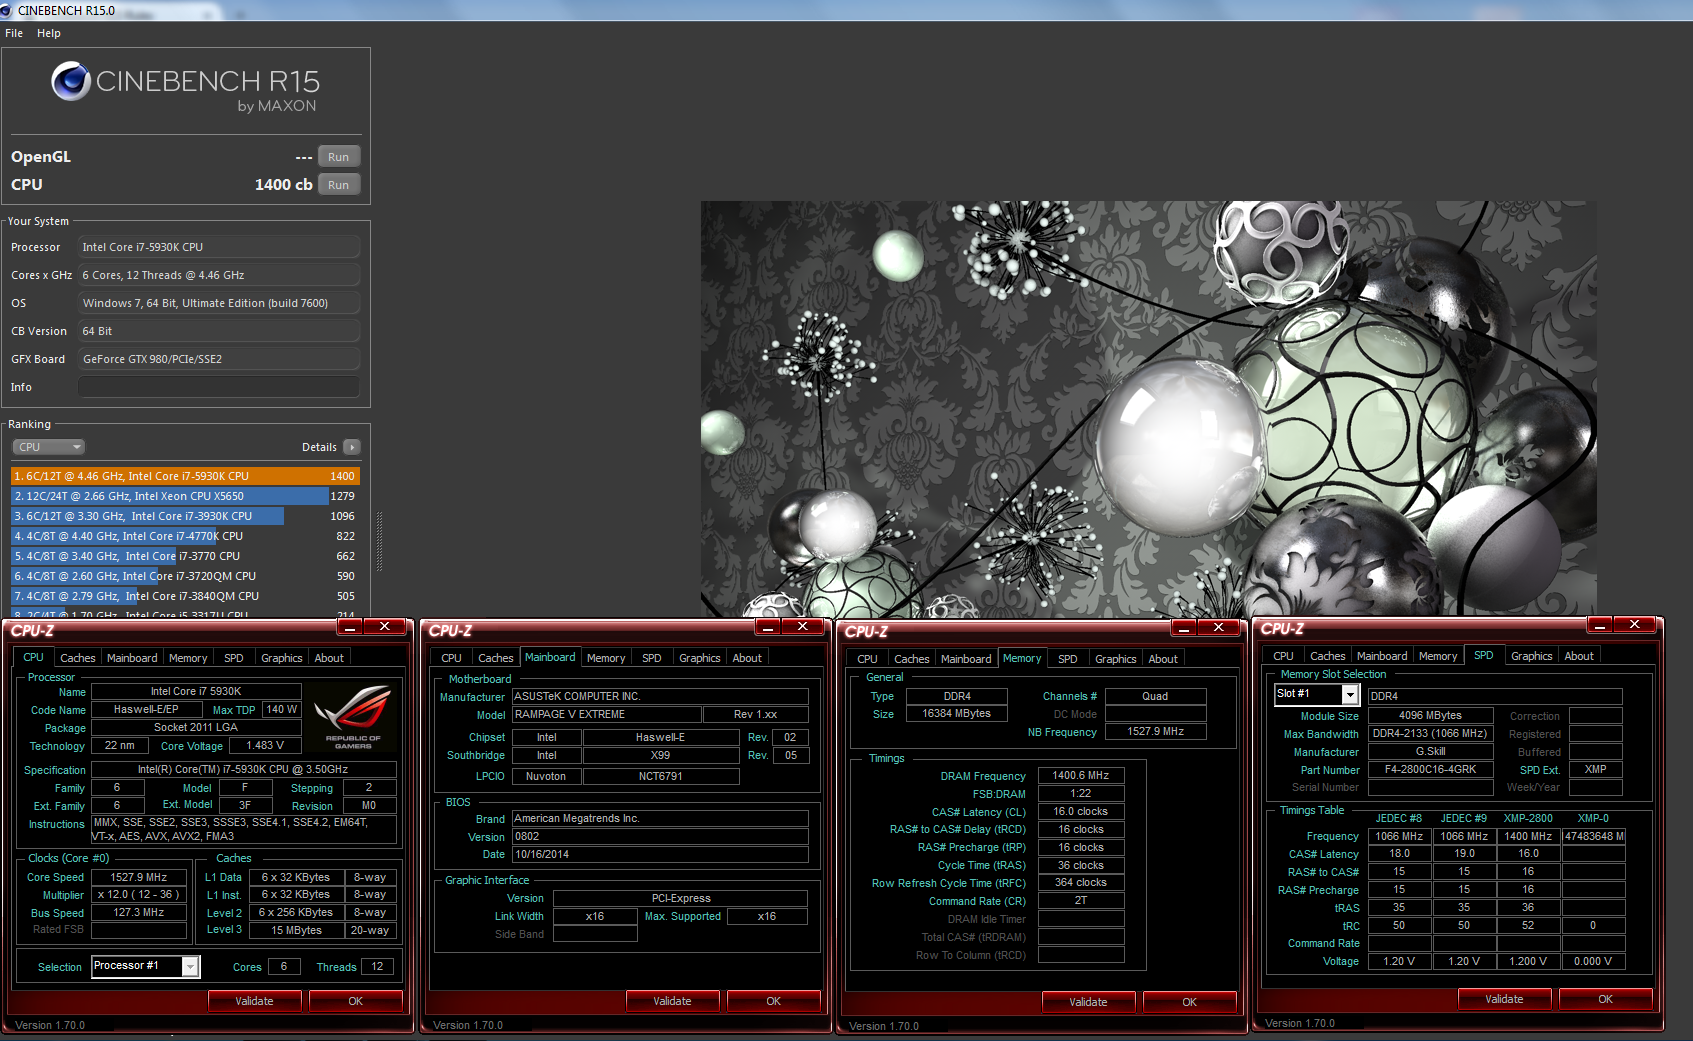
Task: Click the Processor field Intel Core i7-5930K CPU
Action: pos(219,247)
